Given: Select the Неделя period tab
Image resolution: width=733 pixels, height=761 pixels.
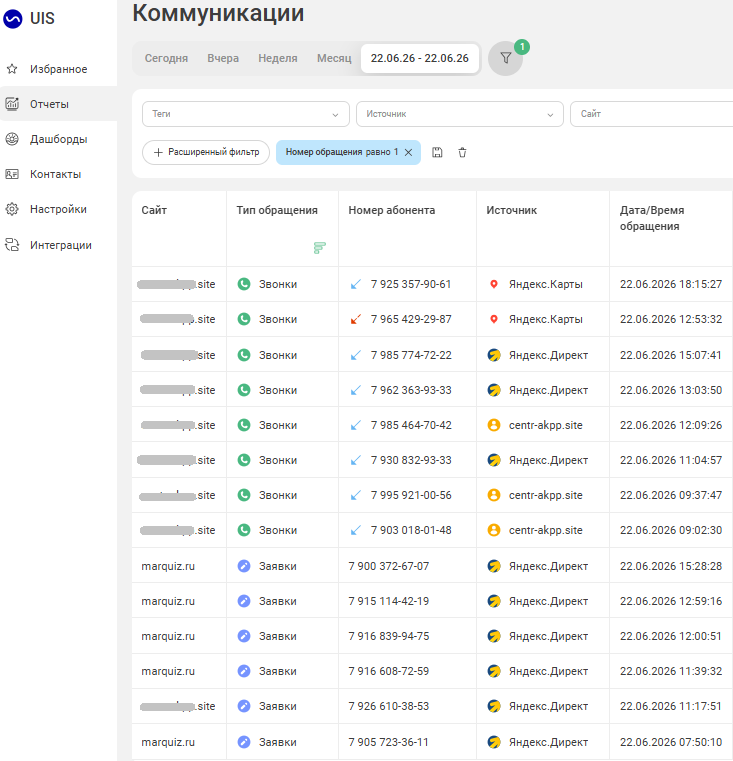Looking at the screenshot, I should tap(278, 58).
